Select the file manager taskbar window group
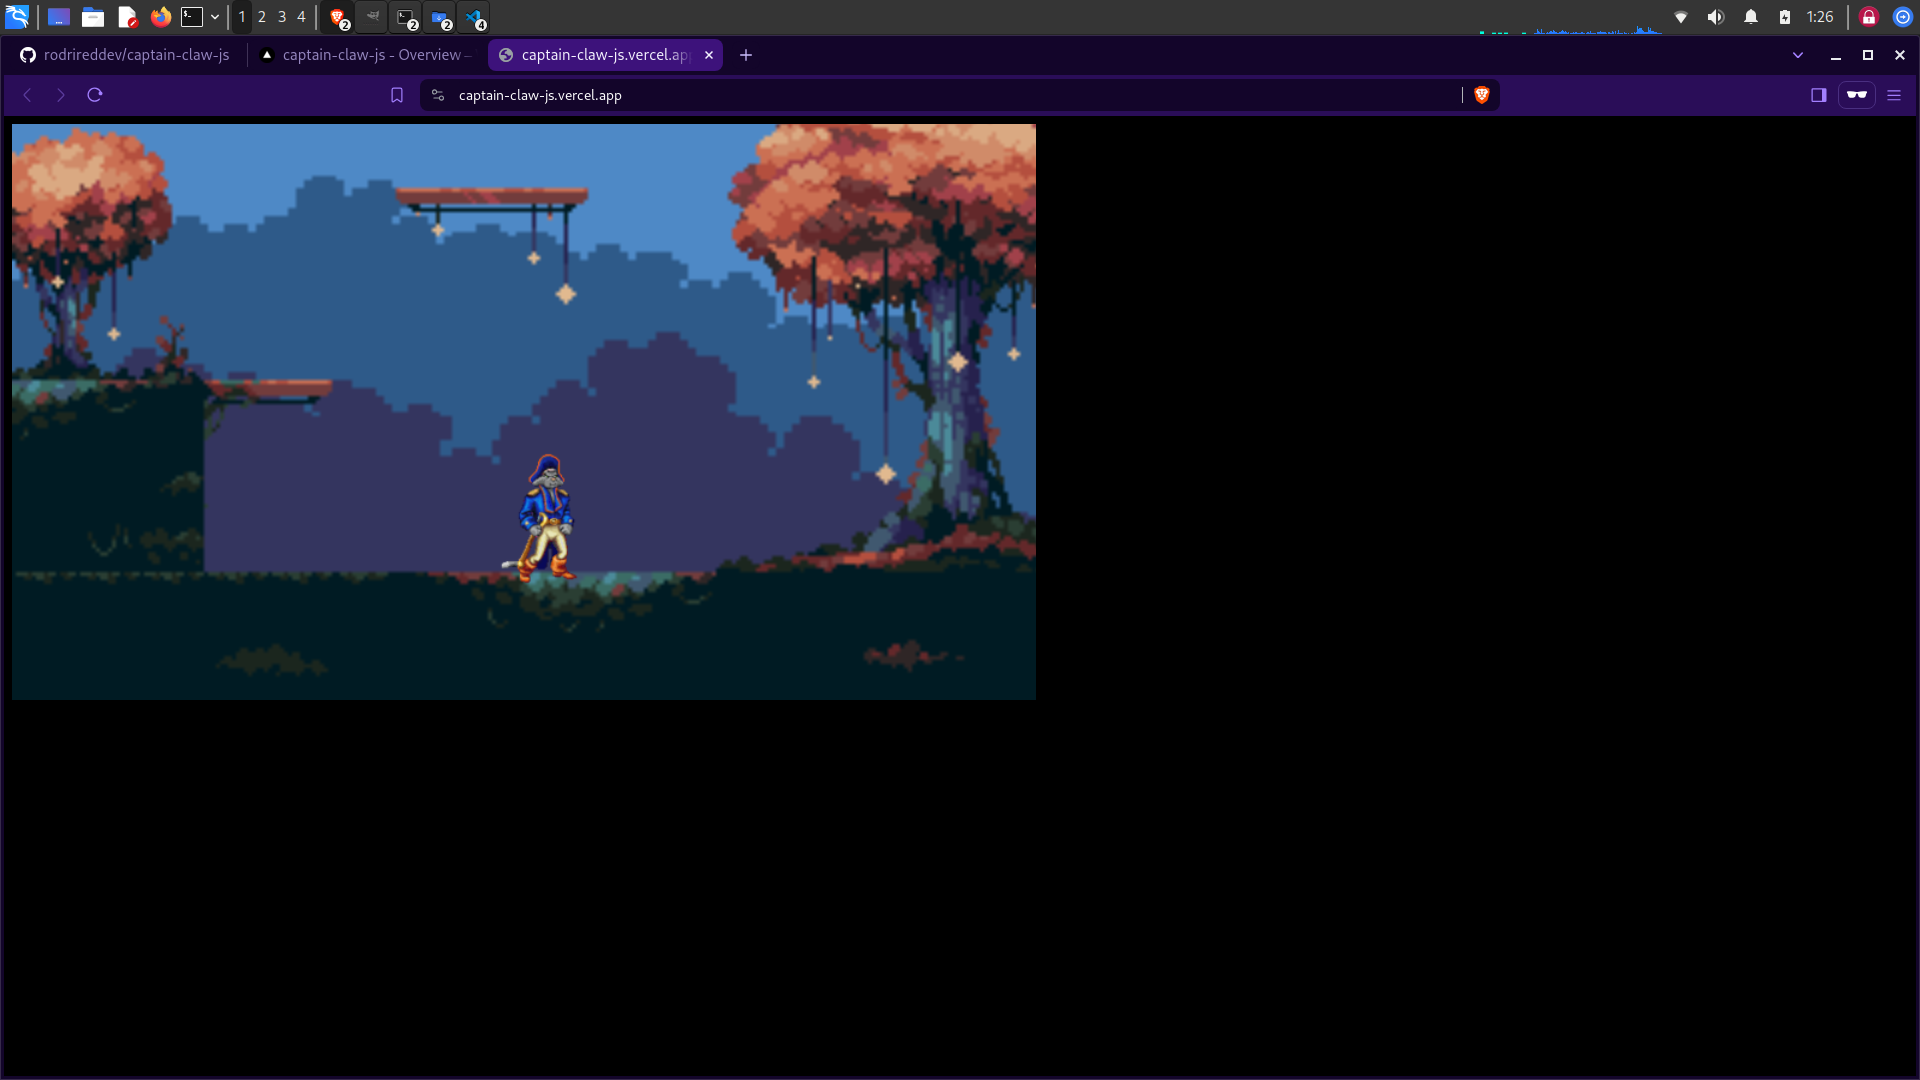The height and width of the screenshot is (1080, 1920). (440, 18)
